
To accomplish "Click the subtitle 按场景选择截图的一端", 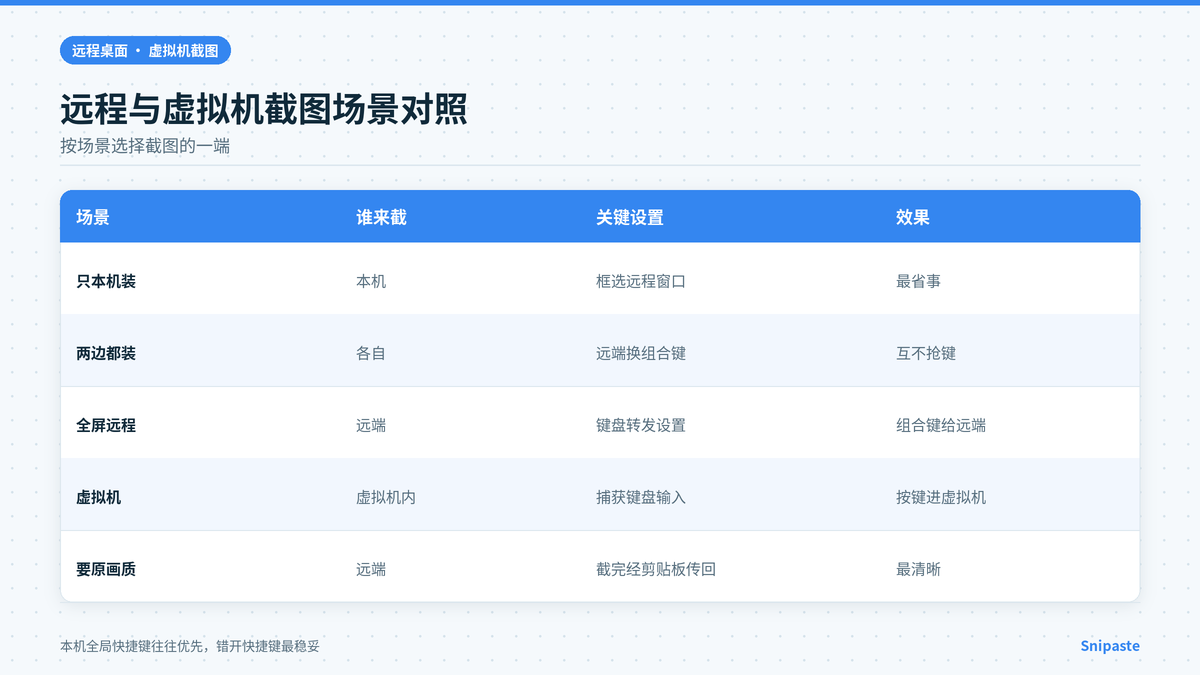I will (x=145, y=146).
